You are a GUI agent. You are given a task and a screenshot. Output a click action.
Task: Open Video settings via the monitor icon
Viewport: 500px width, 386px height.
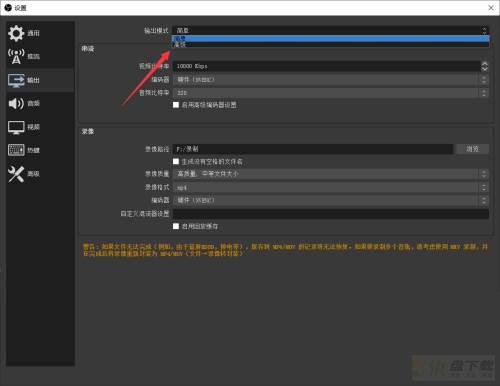click(16, 127)
